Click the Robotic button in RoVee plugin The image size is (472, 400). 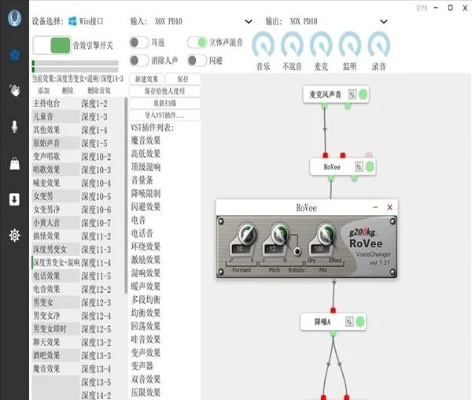[297, 251]
